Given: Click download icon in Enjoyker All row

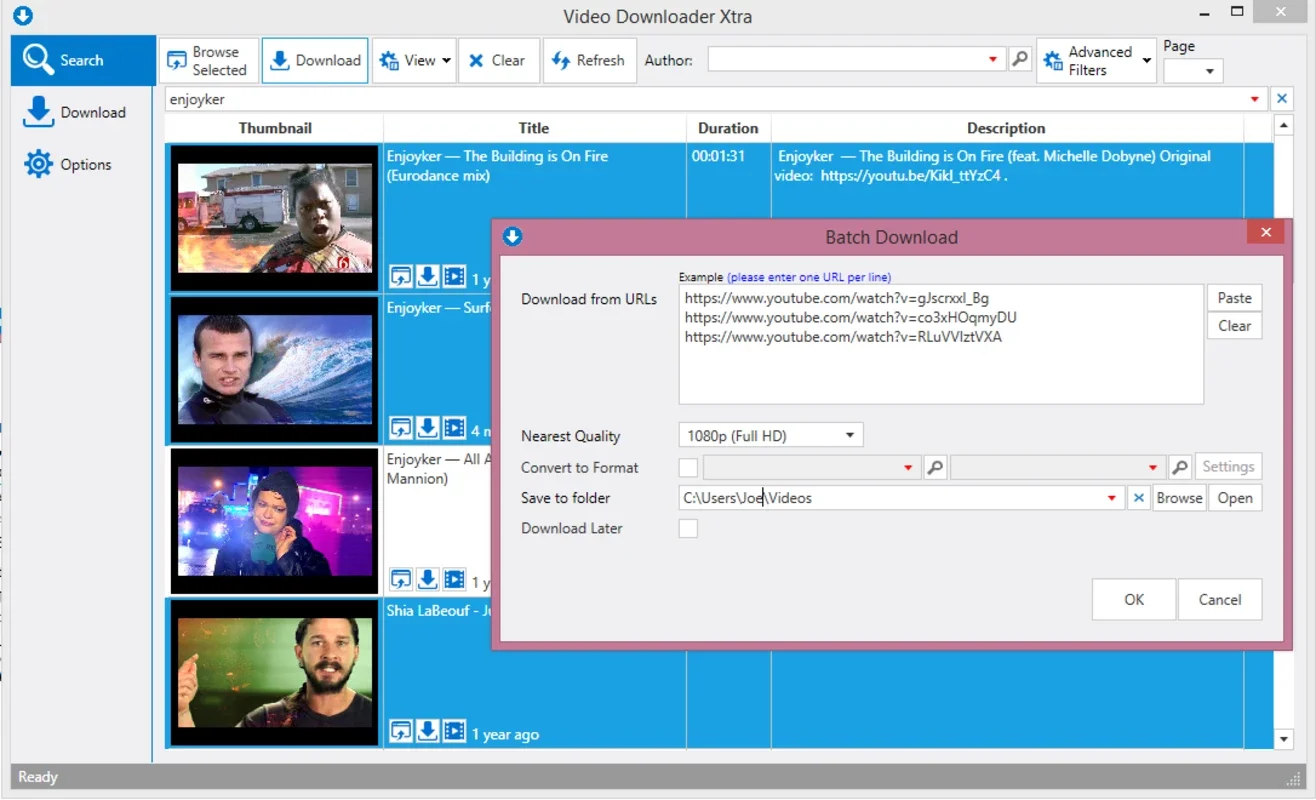Looking at the screenshot, I should tap(427, 579).
